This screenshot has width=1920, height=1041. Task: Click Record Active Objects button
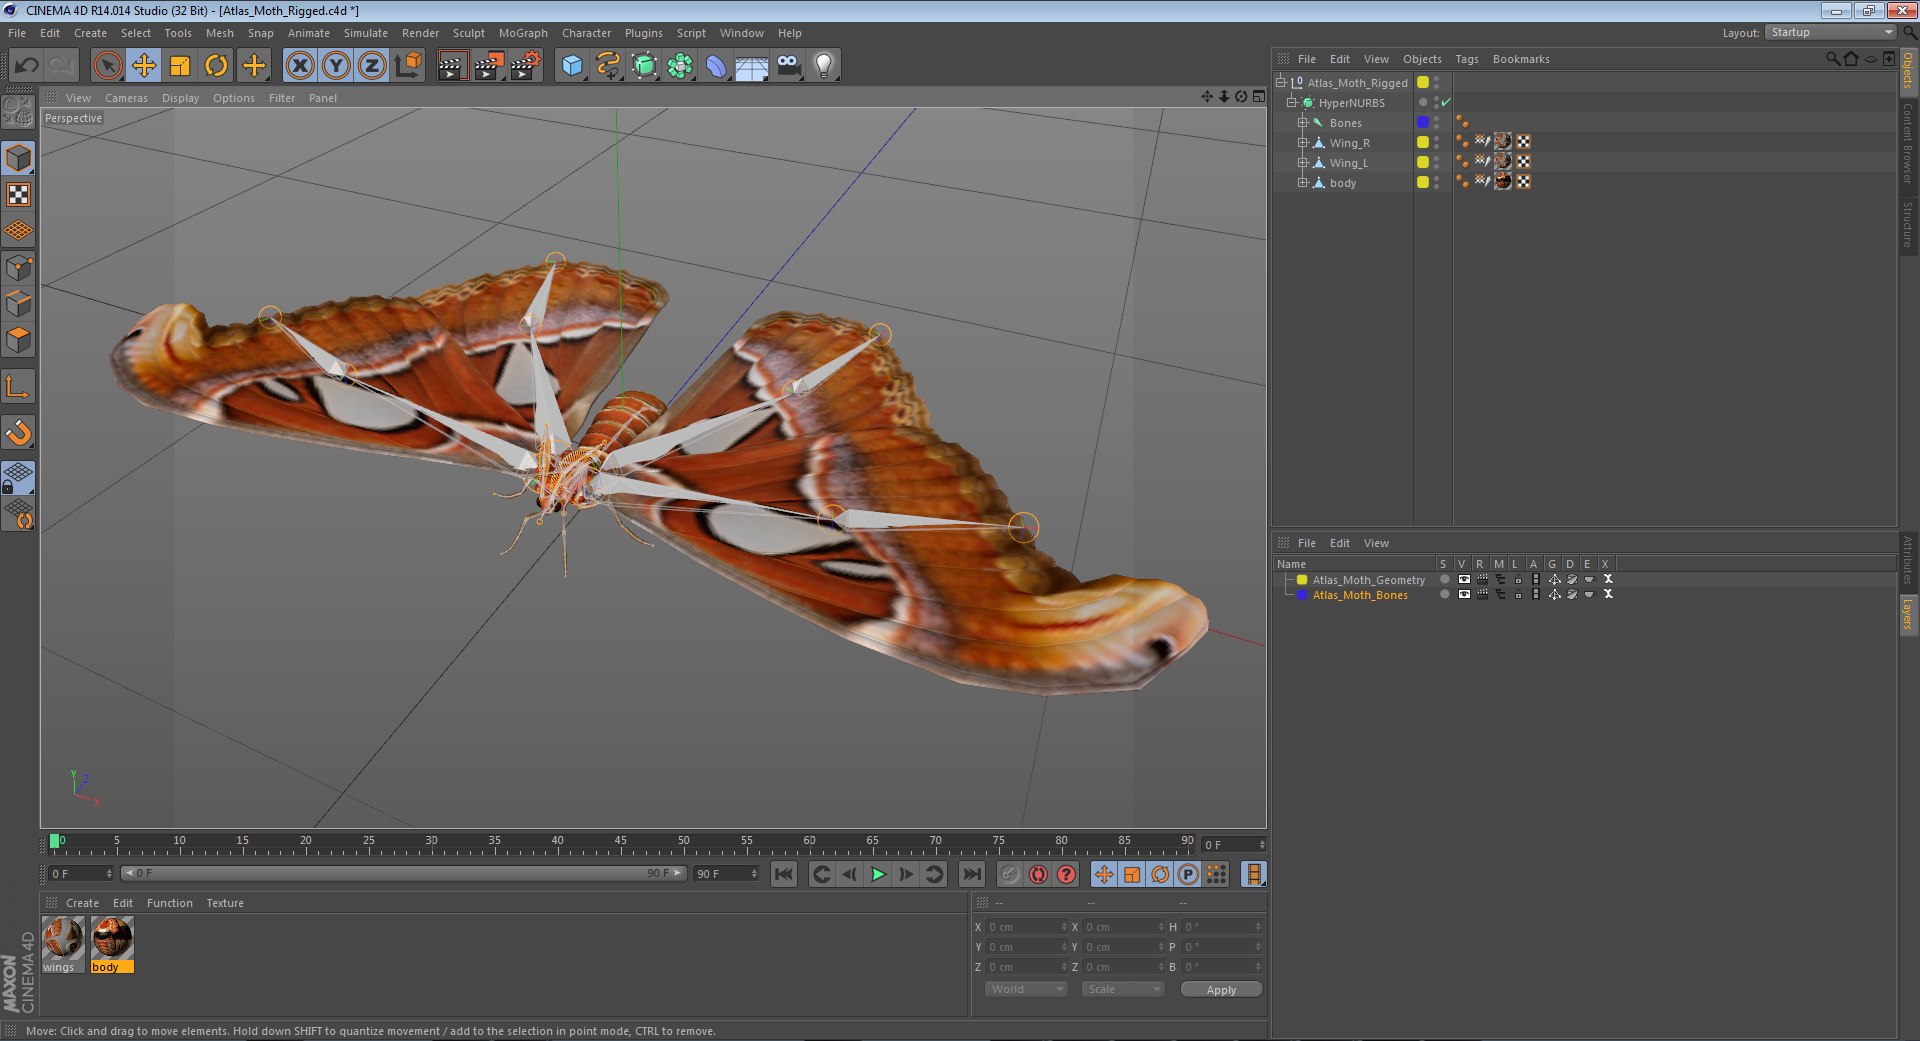1010,874
